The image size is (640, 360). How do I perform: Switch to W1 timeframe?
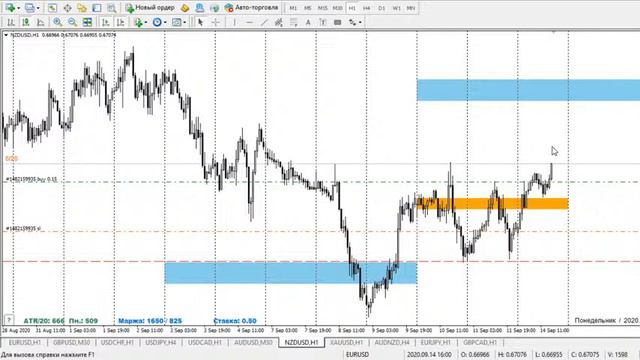[x=396, y=8]
